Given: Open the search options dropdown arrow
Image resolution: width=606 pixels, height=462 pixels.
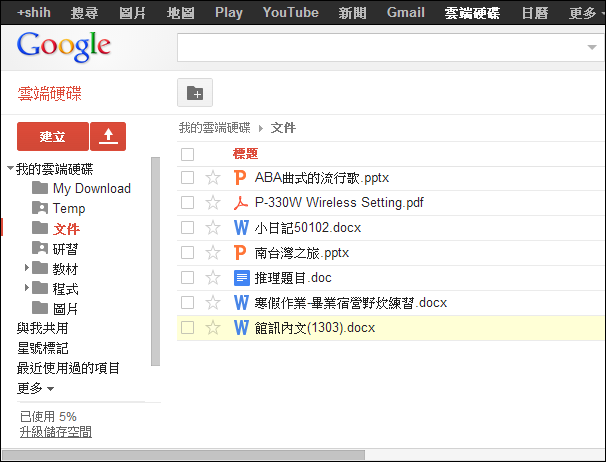Looking at the screenshot, I should (x=592, y=47).
